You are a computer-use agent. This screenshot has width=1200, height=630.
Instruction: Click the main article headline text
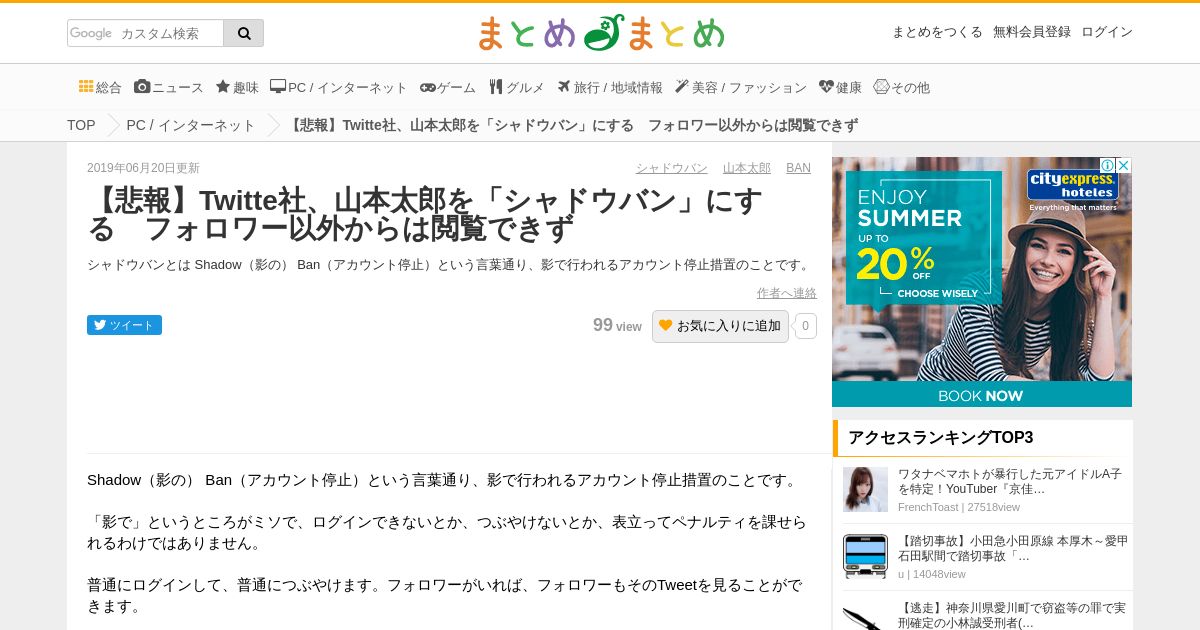[x=425, y=215]
